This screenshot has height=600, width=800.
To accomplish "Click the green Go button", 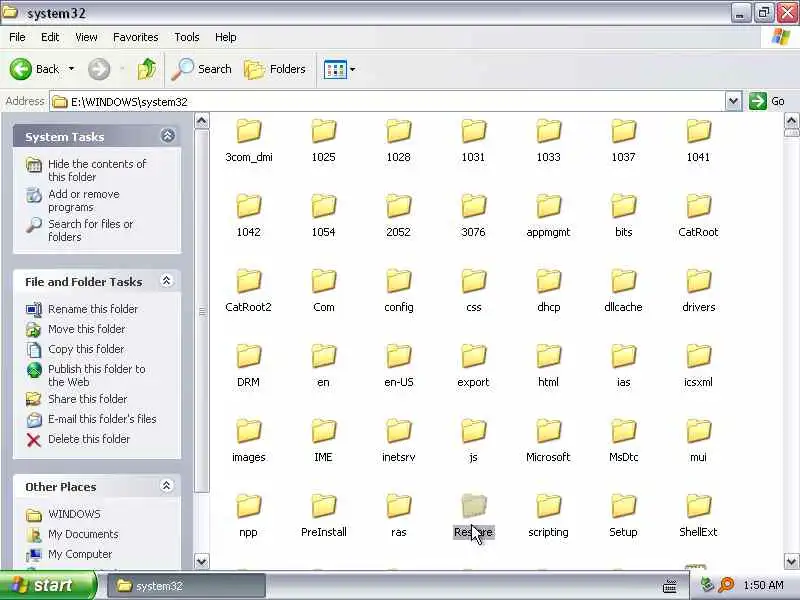I will click(x=767, y=101).
